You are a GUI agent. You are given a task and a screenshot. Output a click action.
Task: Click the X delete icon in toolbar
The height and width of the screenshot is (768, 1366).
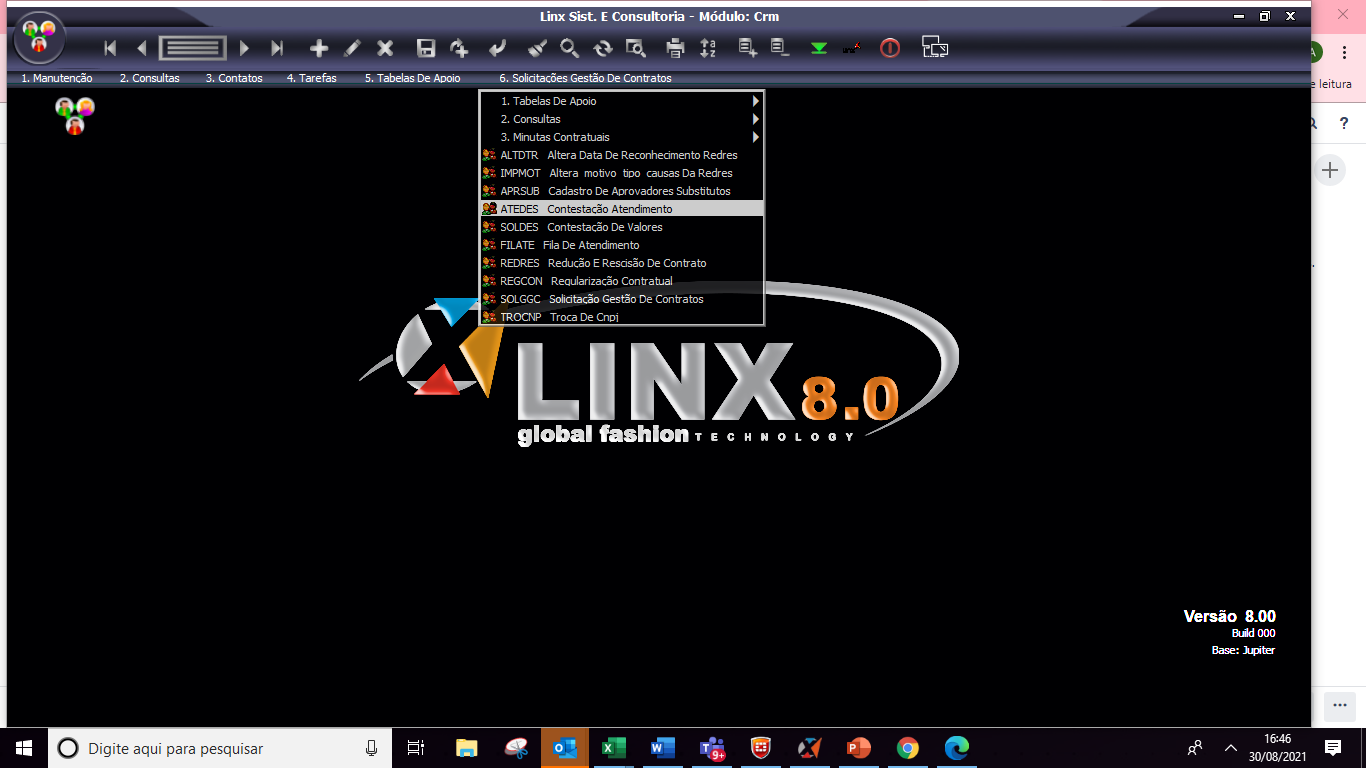pyautogui.click(x=385, y=48)
